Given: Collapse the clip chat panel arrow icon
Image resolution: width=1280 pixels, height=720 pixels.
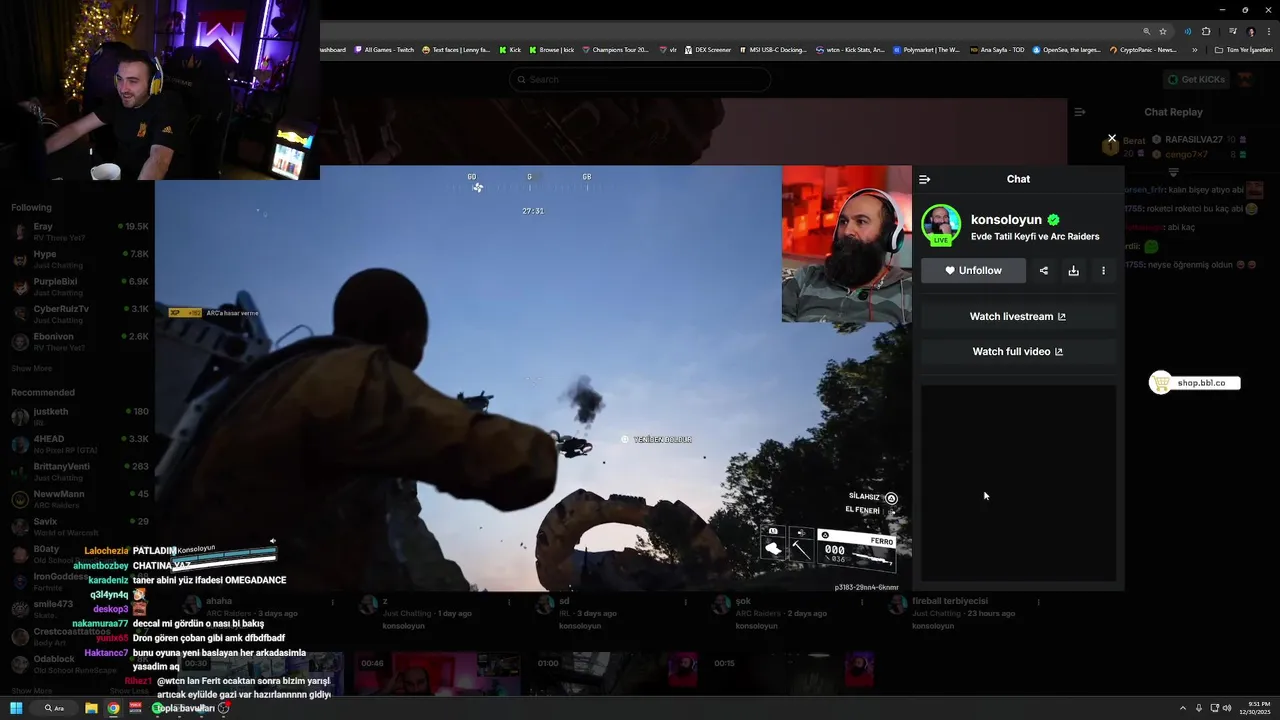Looking at the screenshot, I should coord(924,179).
